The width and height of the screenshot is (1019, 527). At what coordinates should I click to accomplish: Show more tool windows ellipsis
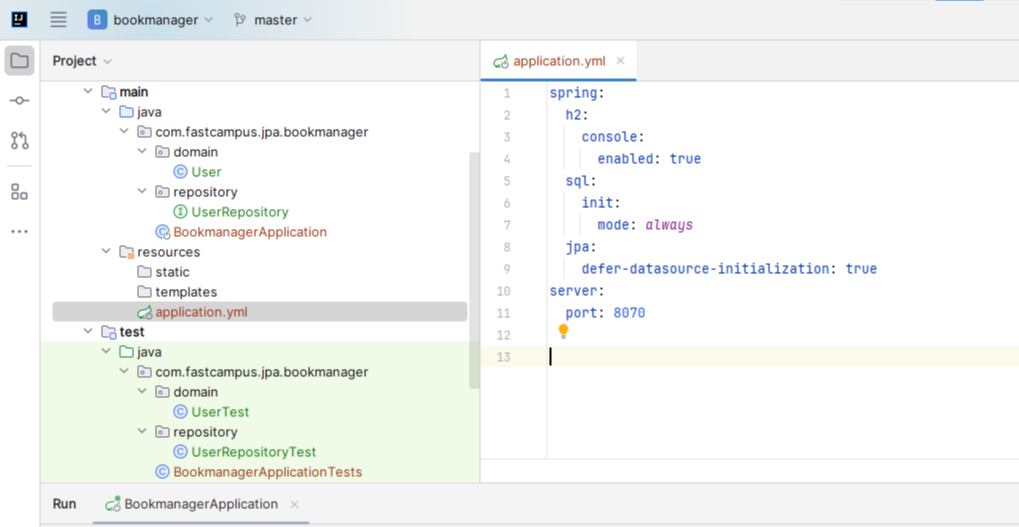[19, 231]
